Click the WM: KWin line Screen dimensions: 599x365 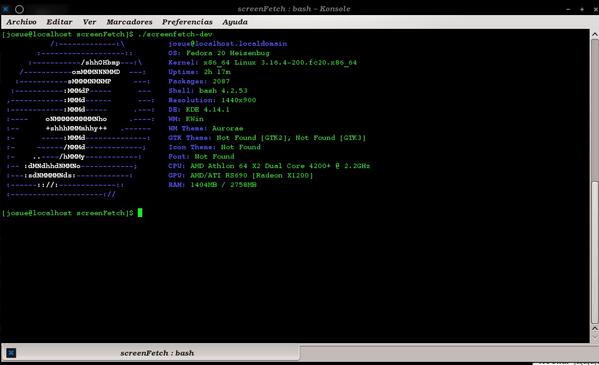tap(186, 119)
